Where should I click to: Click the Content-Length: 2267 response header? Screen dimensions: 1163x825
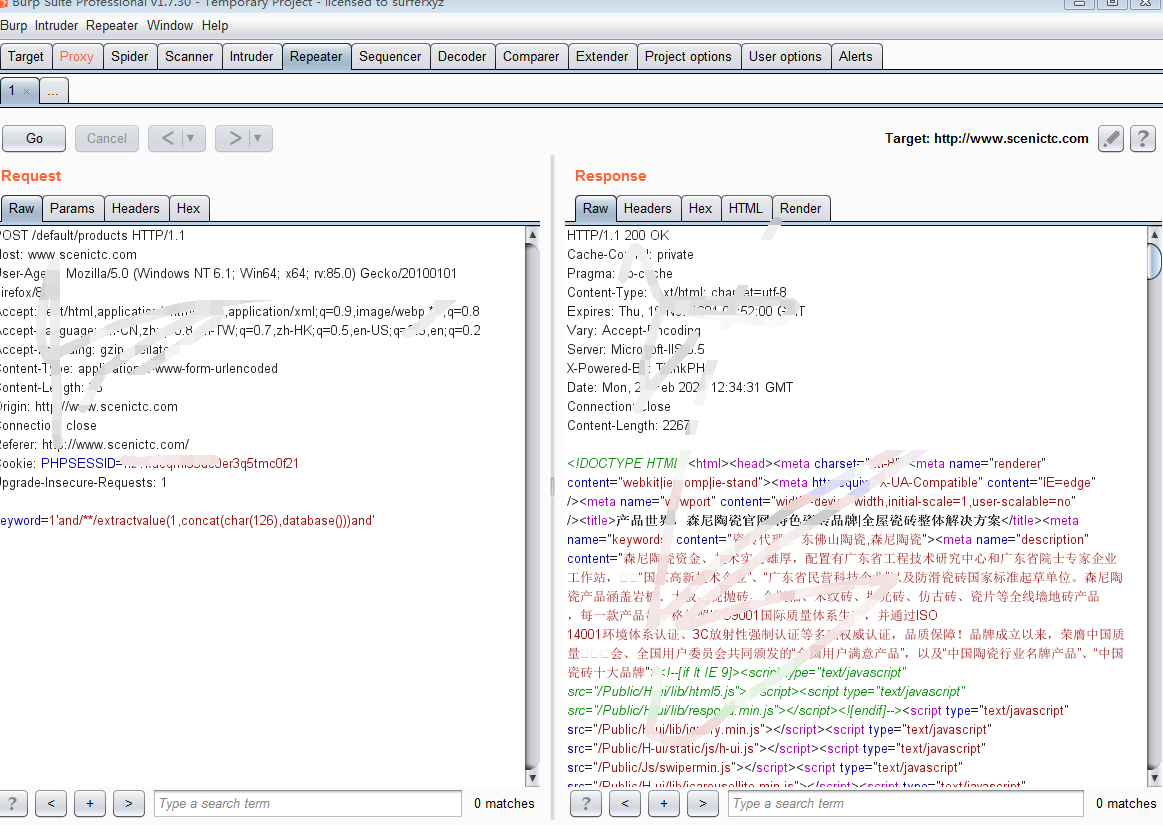pyautogui.click(x=628, y=426)
